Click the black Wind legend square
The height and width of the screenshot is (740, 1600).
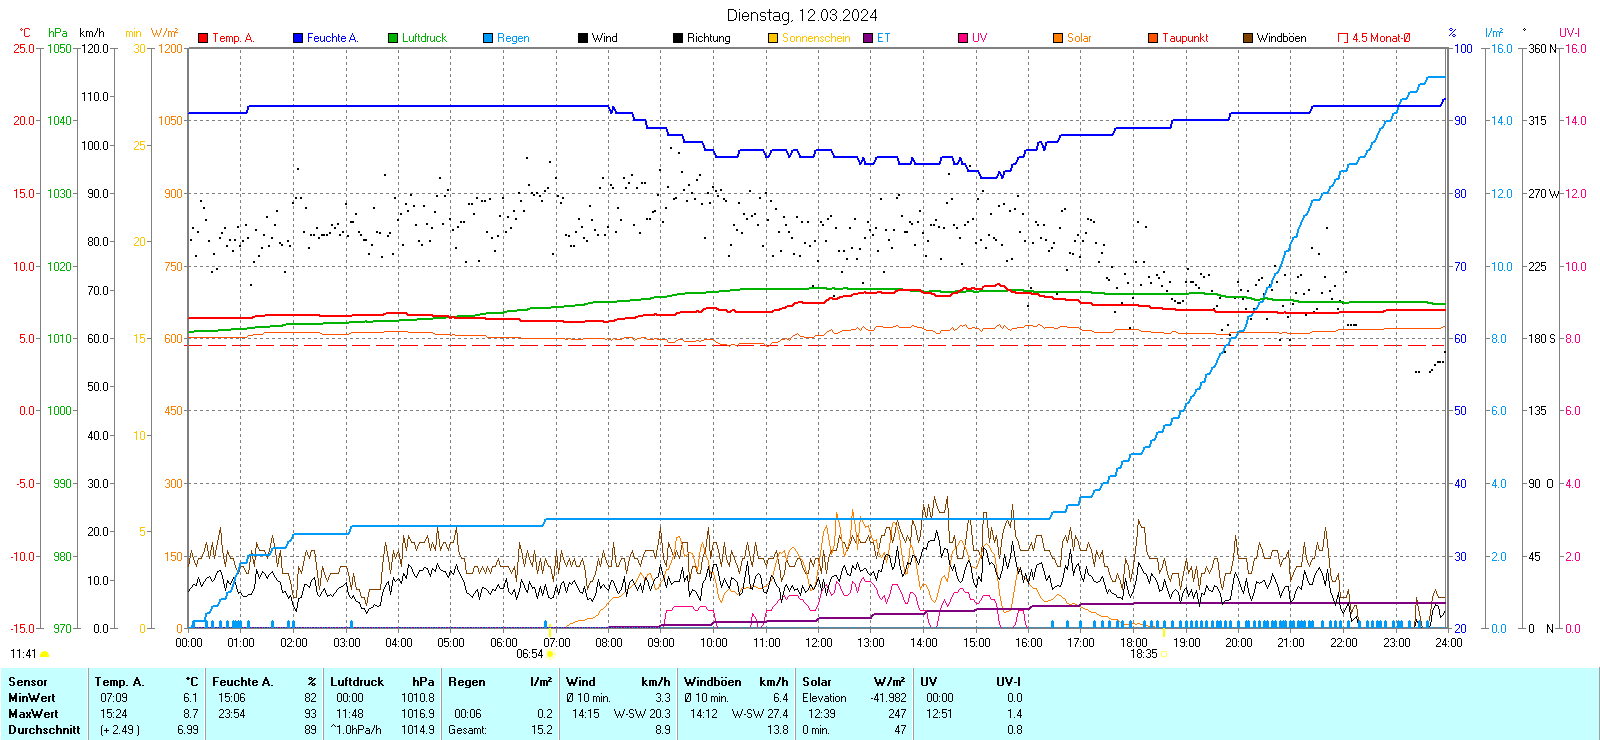tap(583, 38)
